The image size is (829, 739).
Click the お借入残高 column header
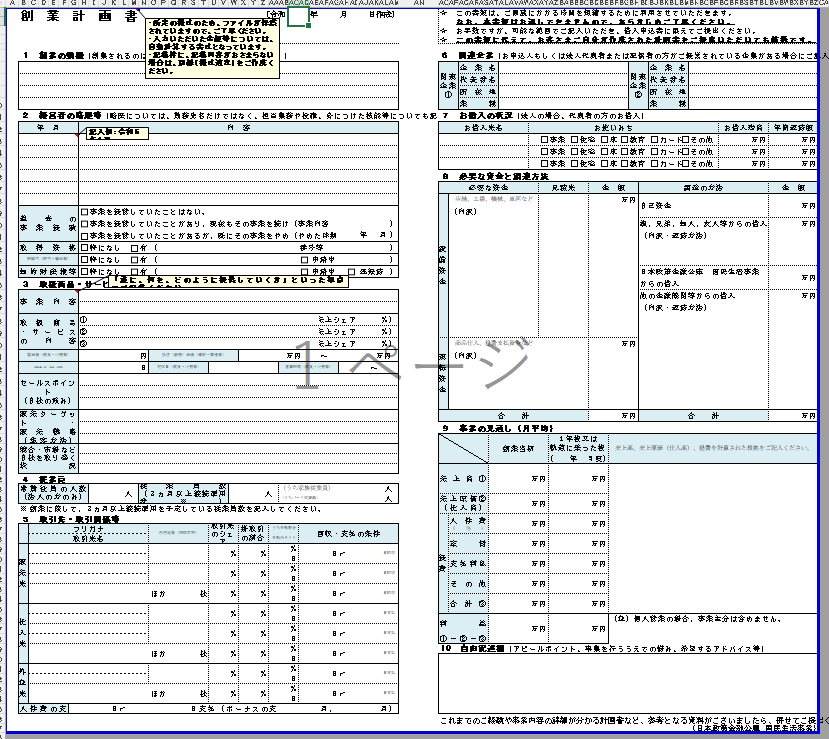(743, 127)
